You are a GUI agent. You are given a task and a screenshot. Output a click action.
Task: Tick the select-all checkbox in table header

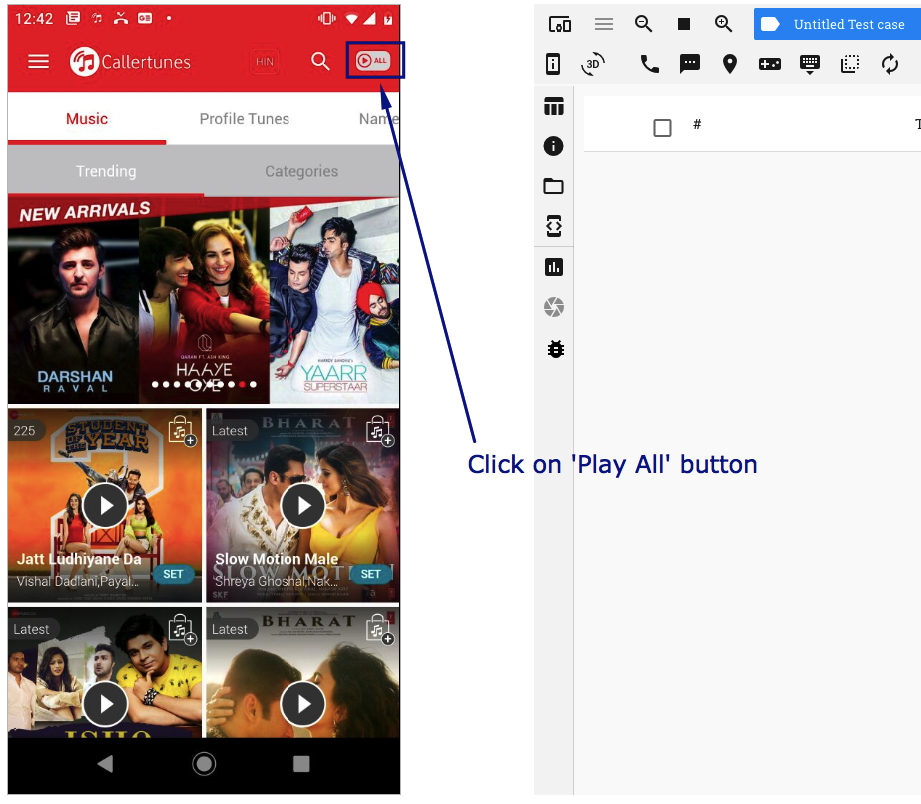[663, 127]
